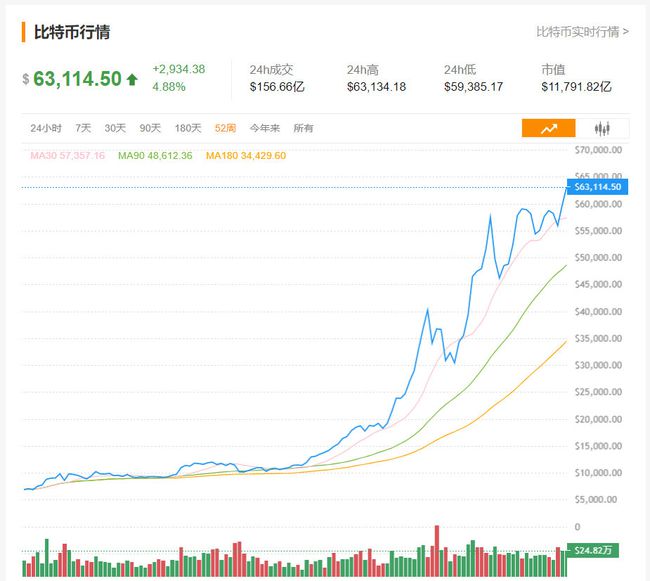Open the 比特币实时行情 link
The image size is (650, 581).
tap(582, 32)
